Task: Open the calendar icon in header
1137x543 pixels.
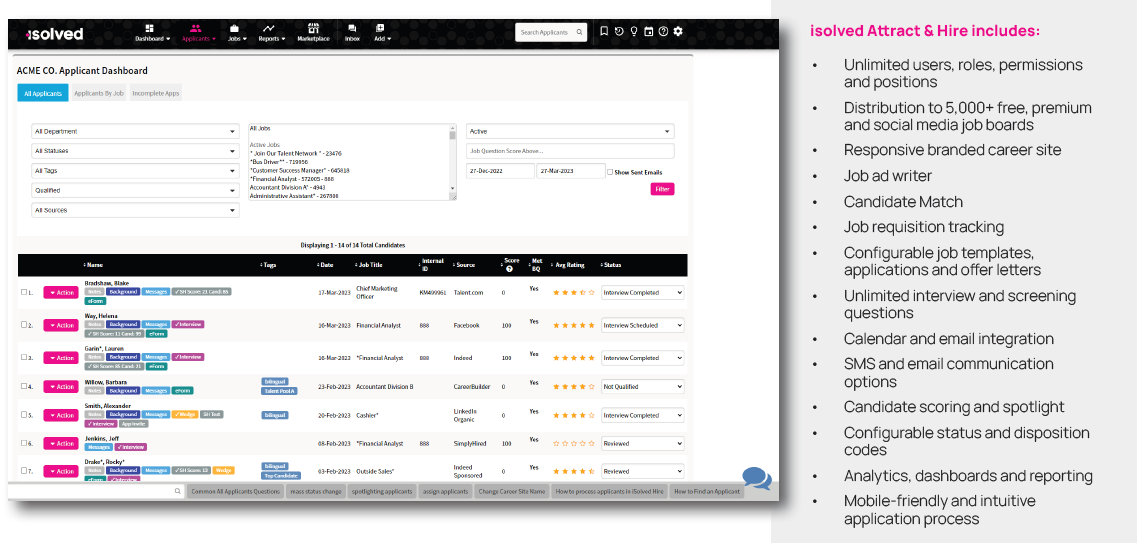Action: tap(648, 31)
